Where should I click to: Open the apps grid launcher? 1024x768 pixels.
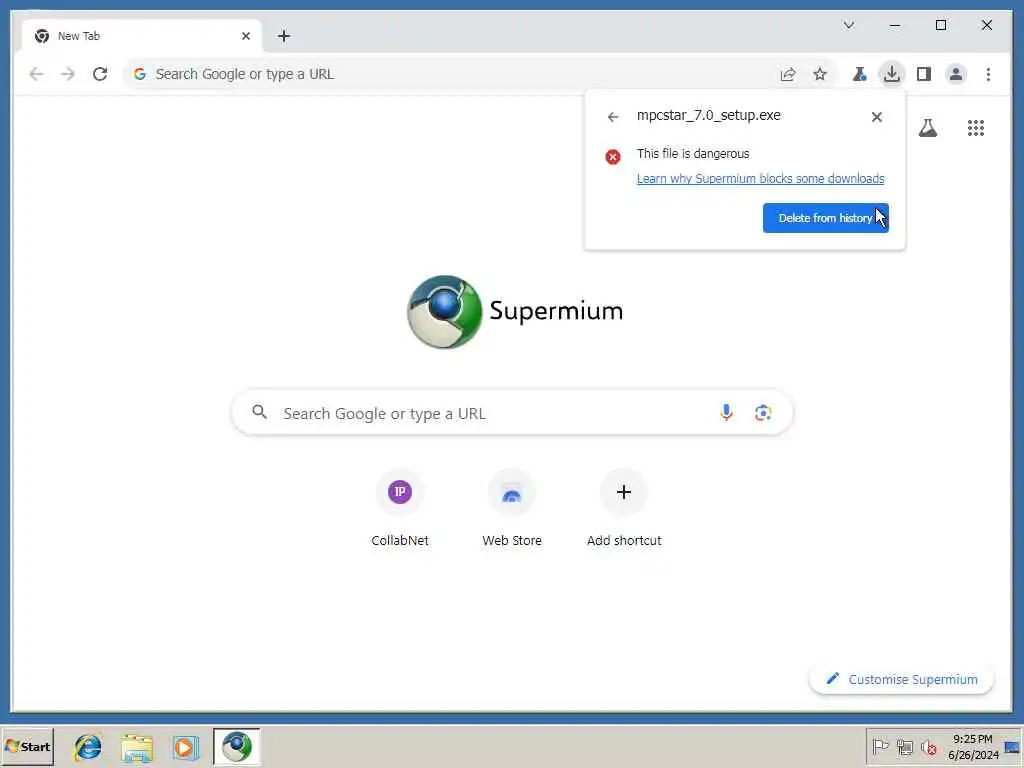coord(976,127)
